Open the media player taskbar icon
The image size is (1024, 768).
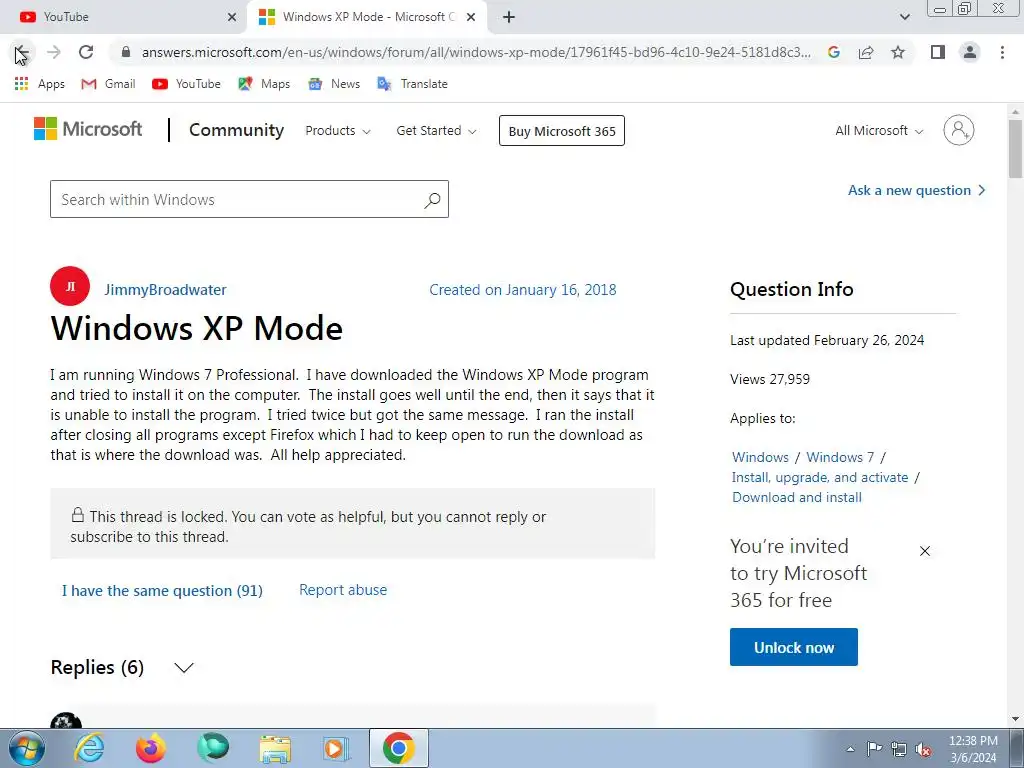click(x=336, y=748)
